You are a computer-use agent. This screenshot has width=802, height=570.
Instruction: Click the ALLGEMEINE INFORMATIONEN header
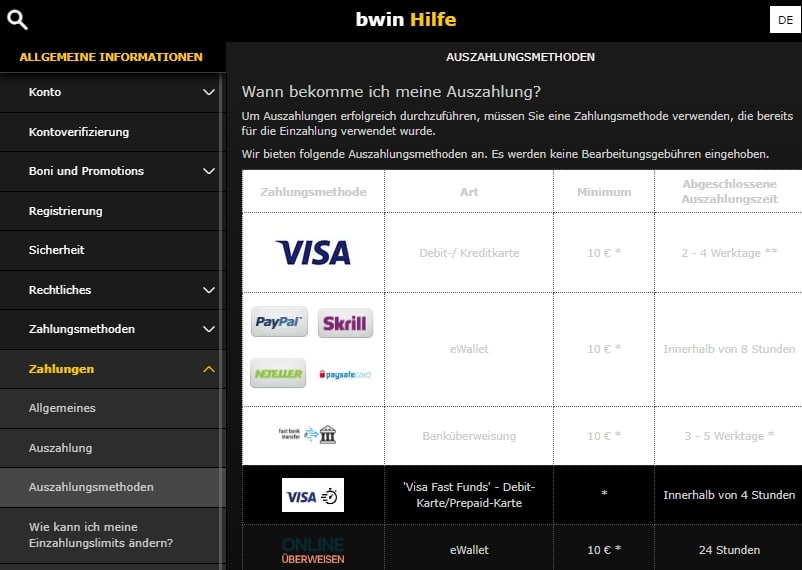point(111,57)
